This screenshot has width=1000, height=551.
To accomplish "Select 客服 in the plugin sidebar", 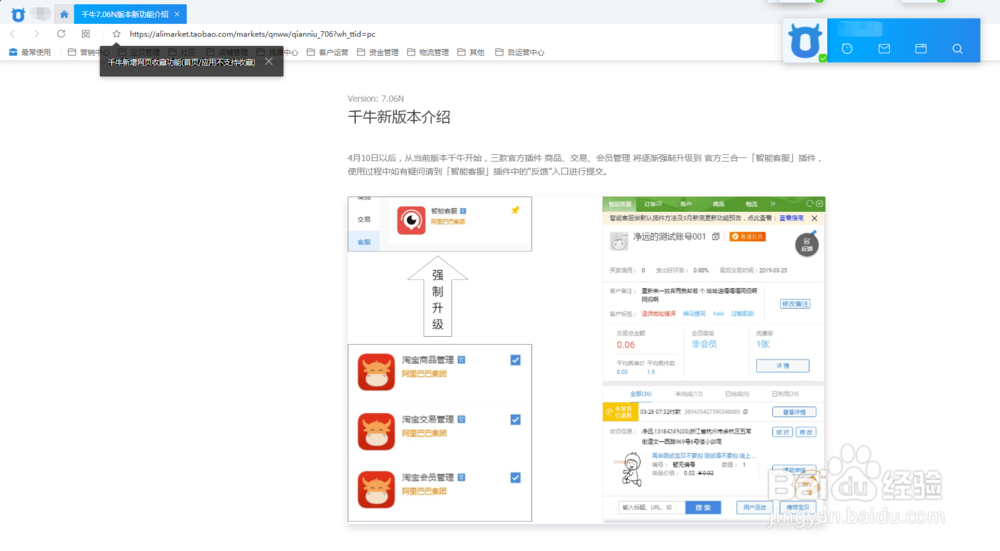I will [x=364, y=242].
